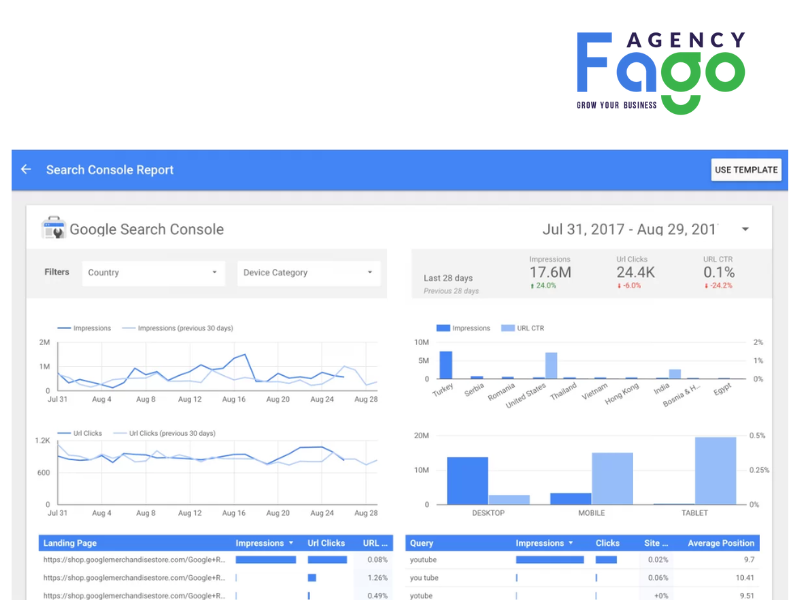This screenshot has height=600, width=800.
Task: Click the USE TEMPLATE button
Action: 746,170
